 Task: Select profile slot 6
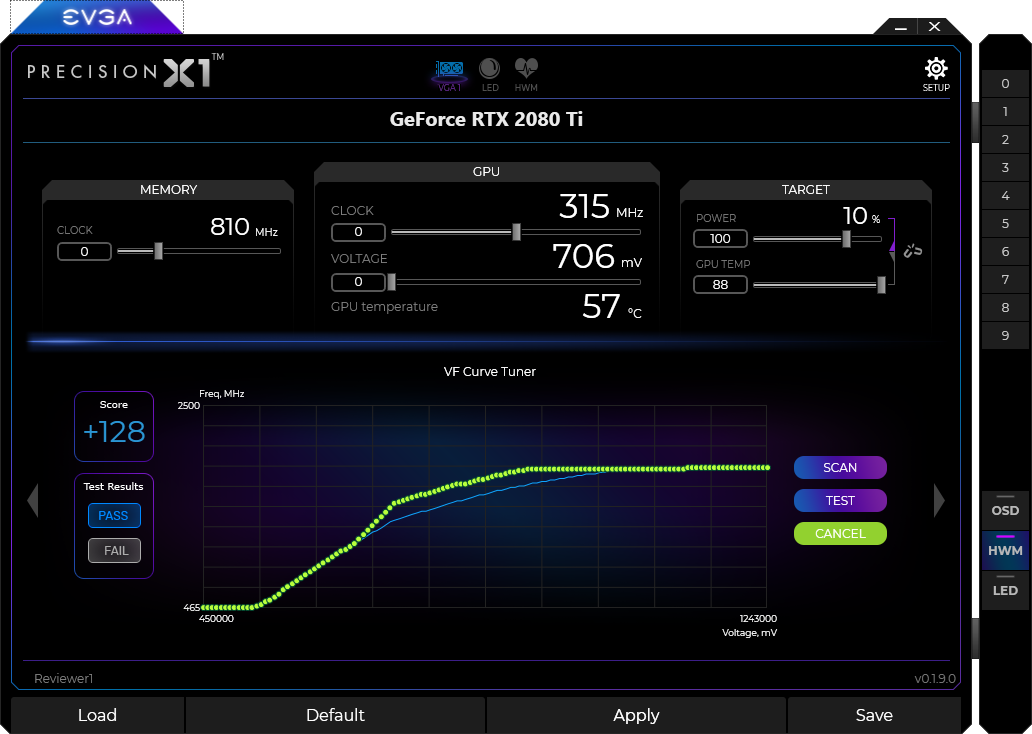[x=1005, y=251]
